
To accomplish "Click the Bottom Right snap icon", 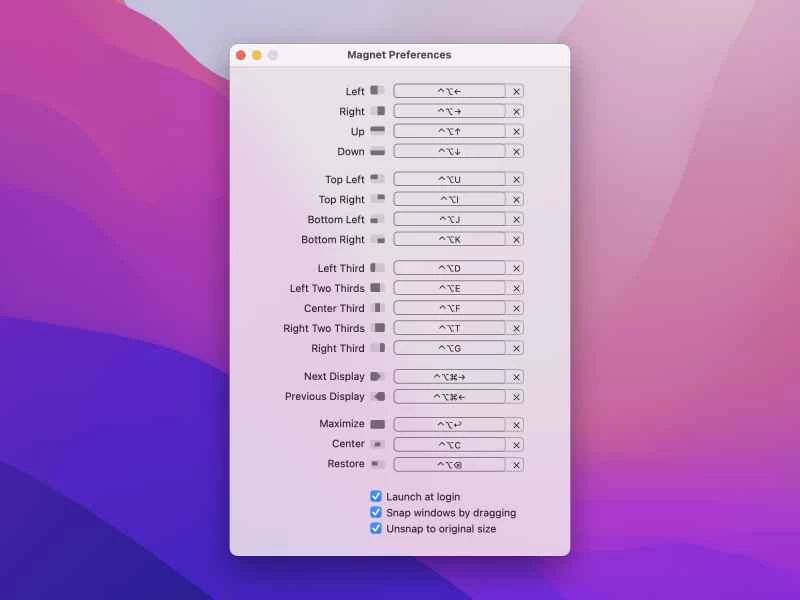I will [x=379, y=239].
